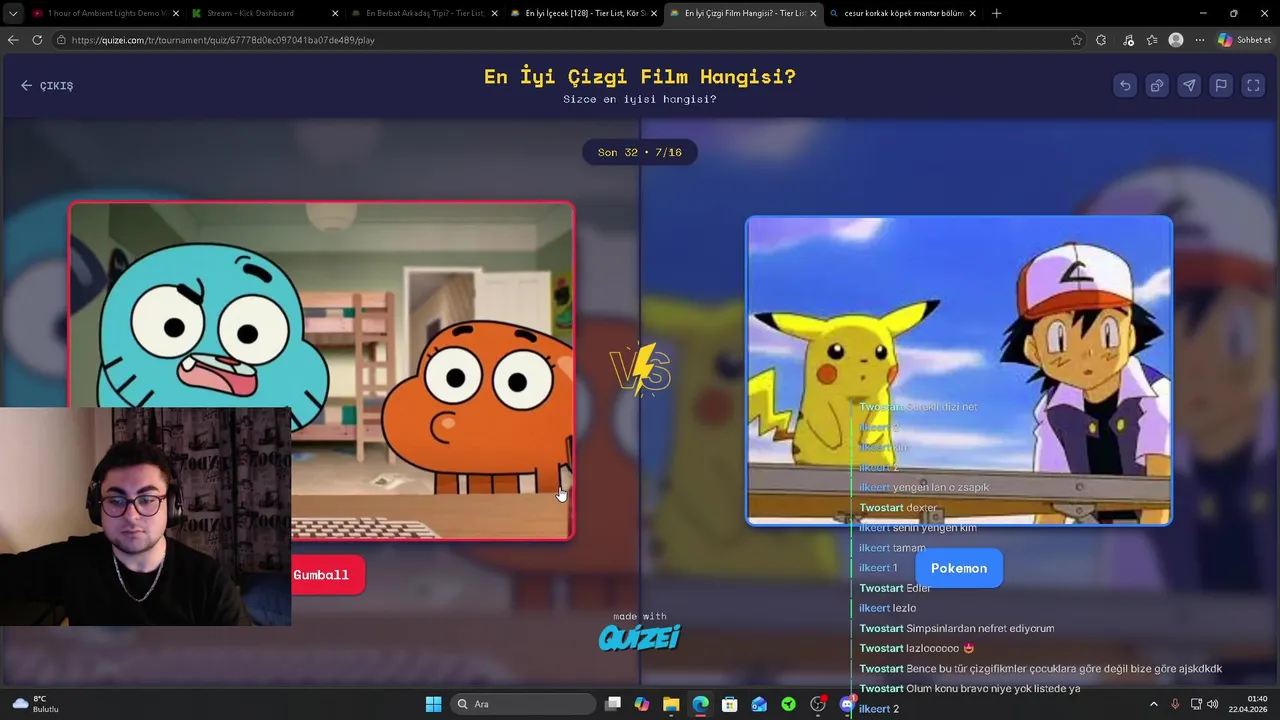Screen dimensions: 1280x720
Task: Open Windows Start menu
Action: click(x=433, y=704)
